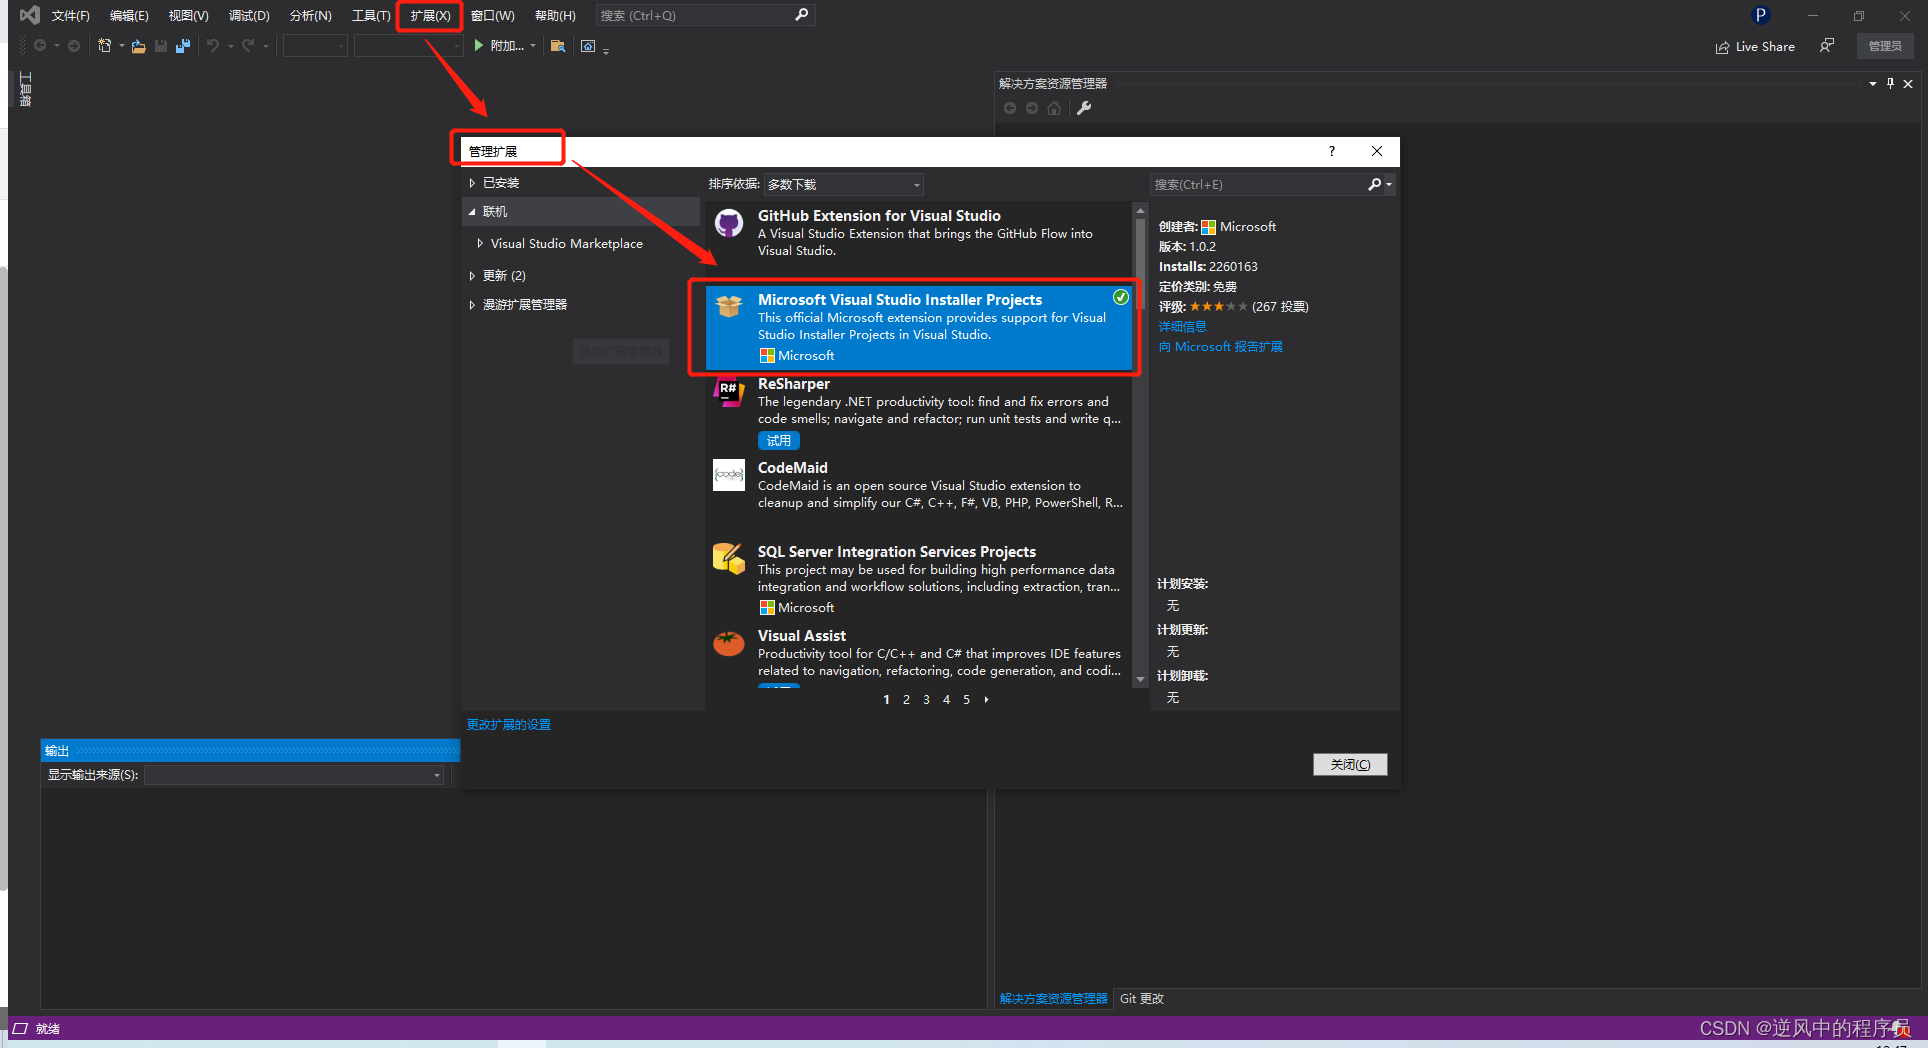Click the Live Share button

pos(1755,46)
